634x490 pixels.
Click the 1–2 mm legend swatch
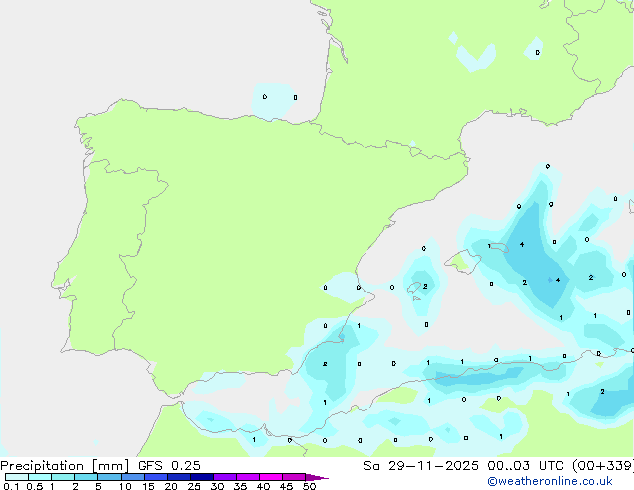[x=63, y=477]
